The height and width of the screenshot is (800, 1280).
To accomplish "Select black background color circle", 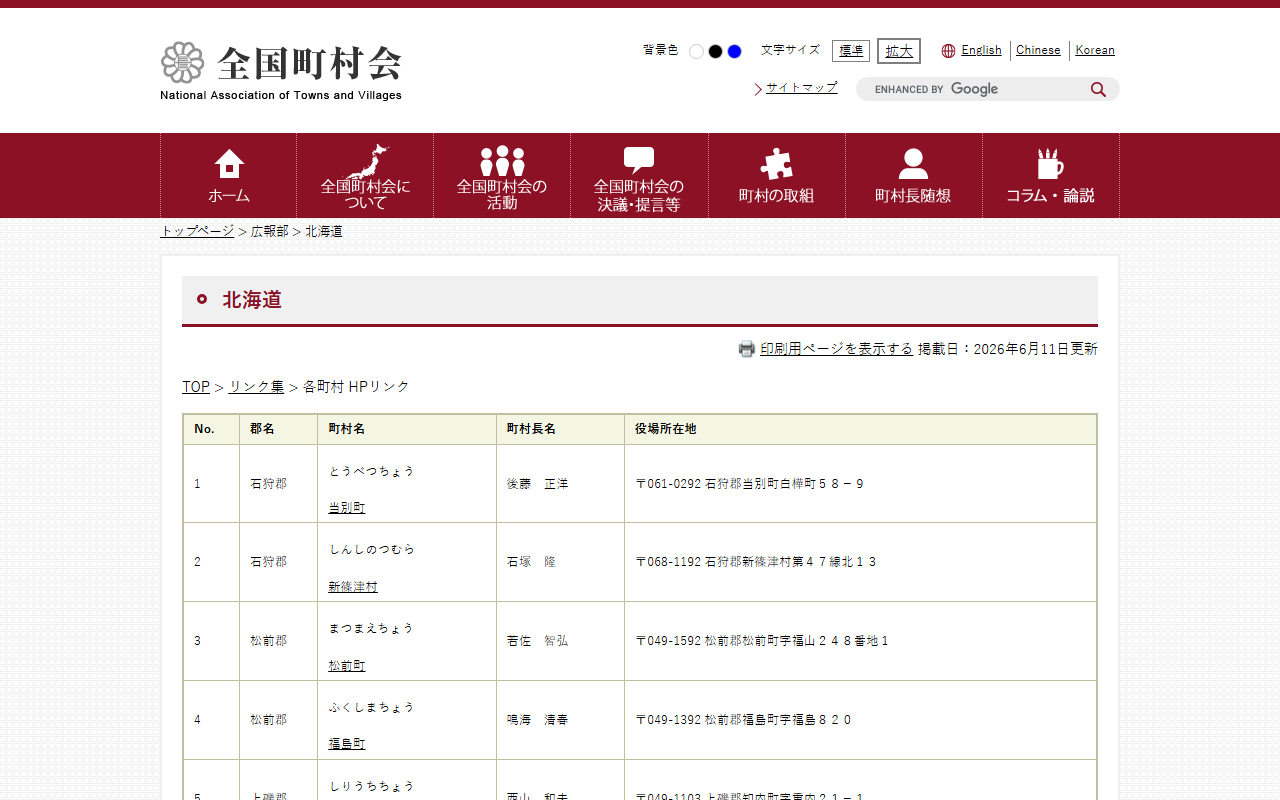I will [715, 52].
